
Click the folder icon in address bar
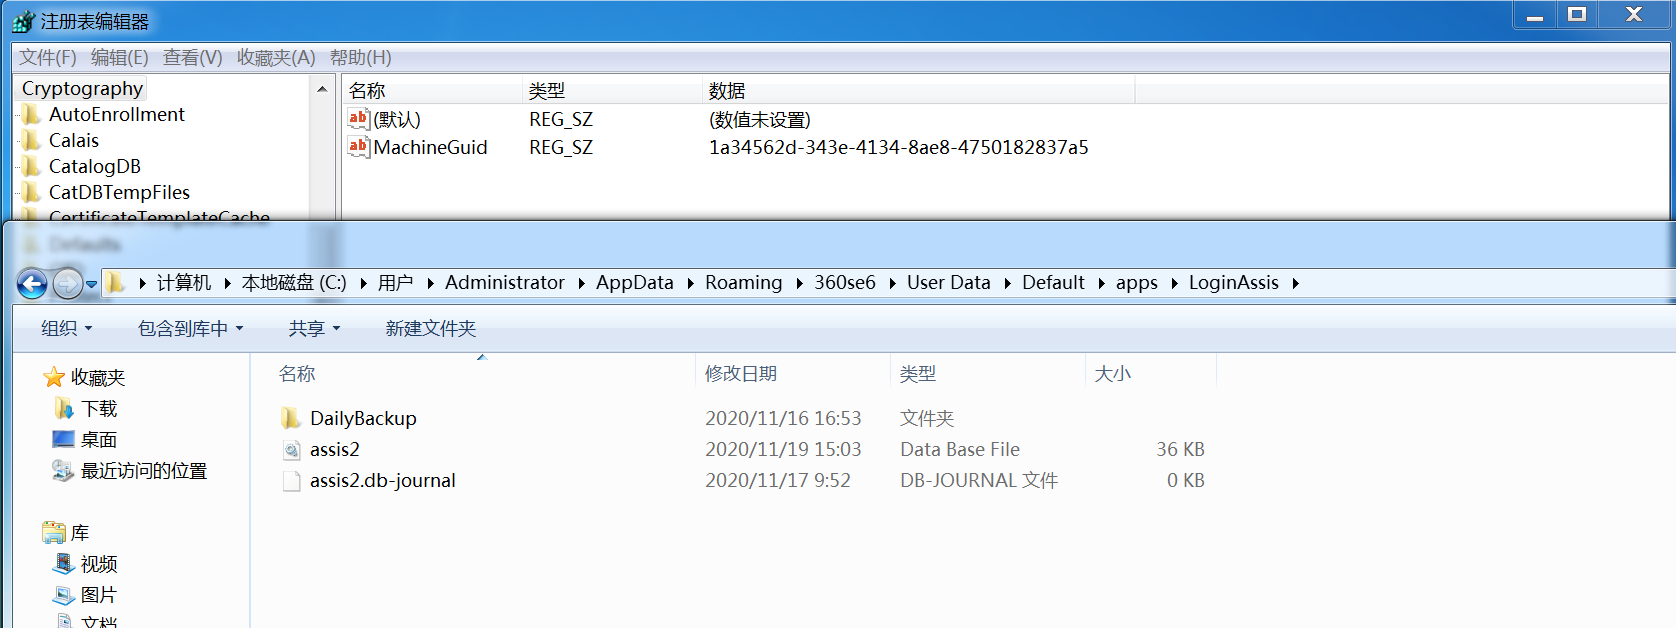(x=116, y=283)
